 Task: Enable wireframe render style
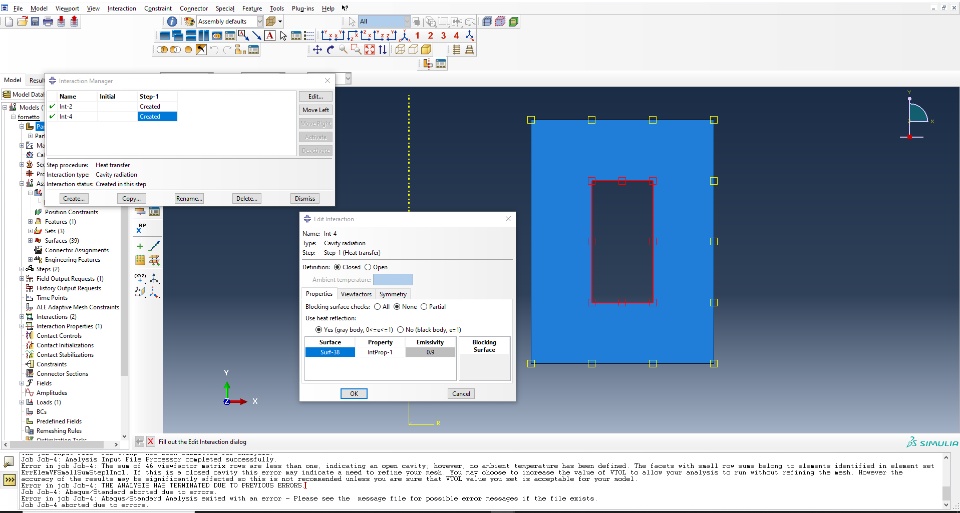coord(400,50)
